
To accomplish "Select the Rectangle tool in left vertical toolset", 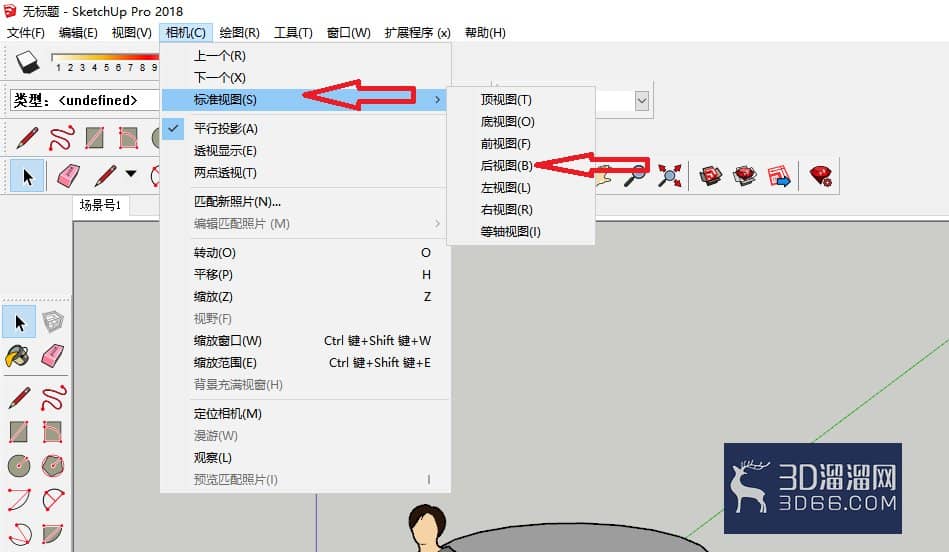I will (x=19, y=432).
